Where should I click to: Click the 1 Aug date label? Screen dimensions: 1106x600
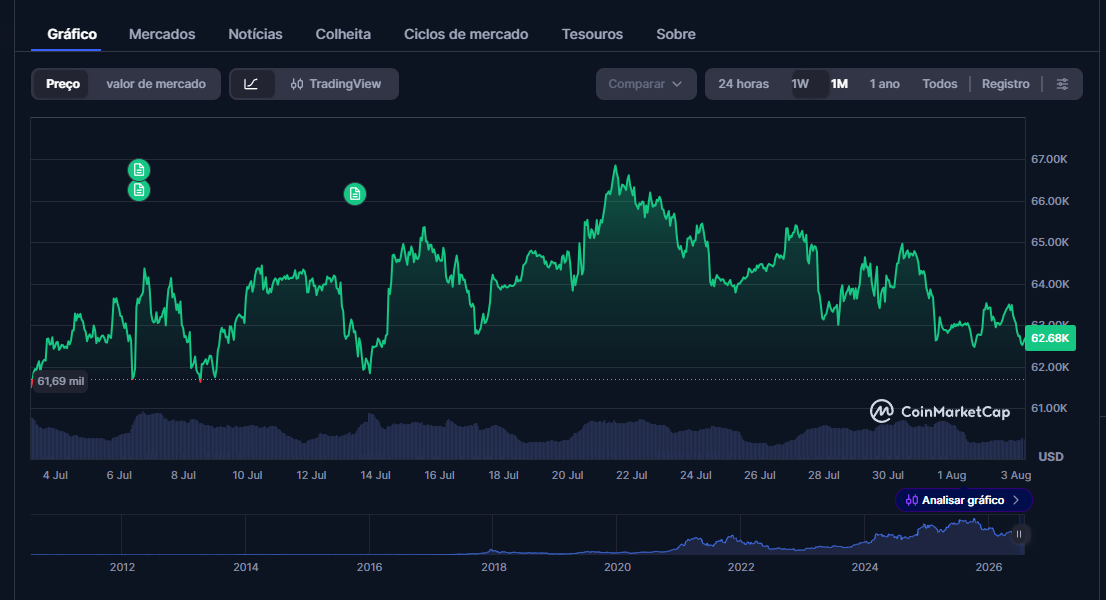(952, 475)
